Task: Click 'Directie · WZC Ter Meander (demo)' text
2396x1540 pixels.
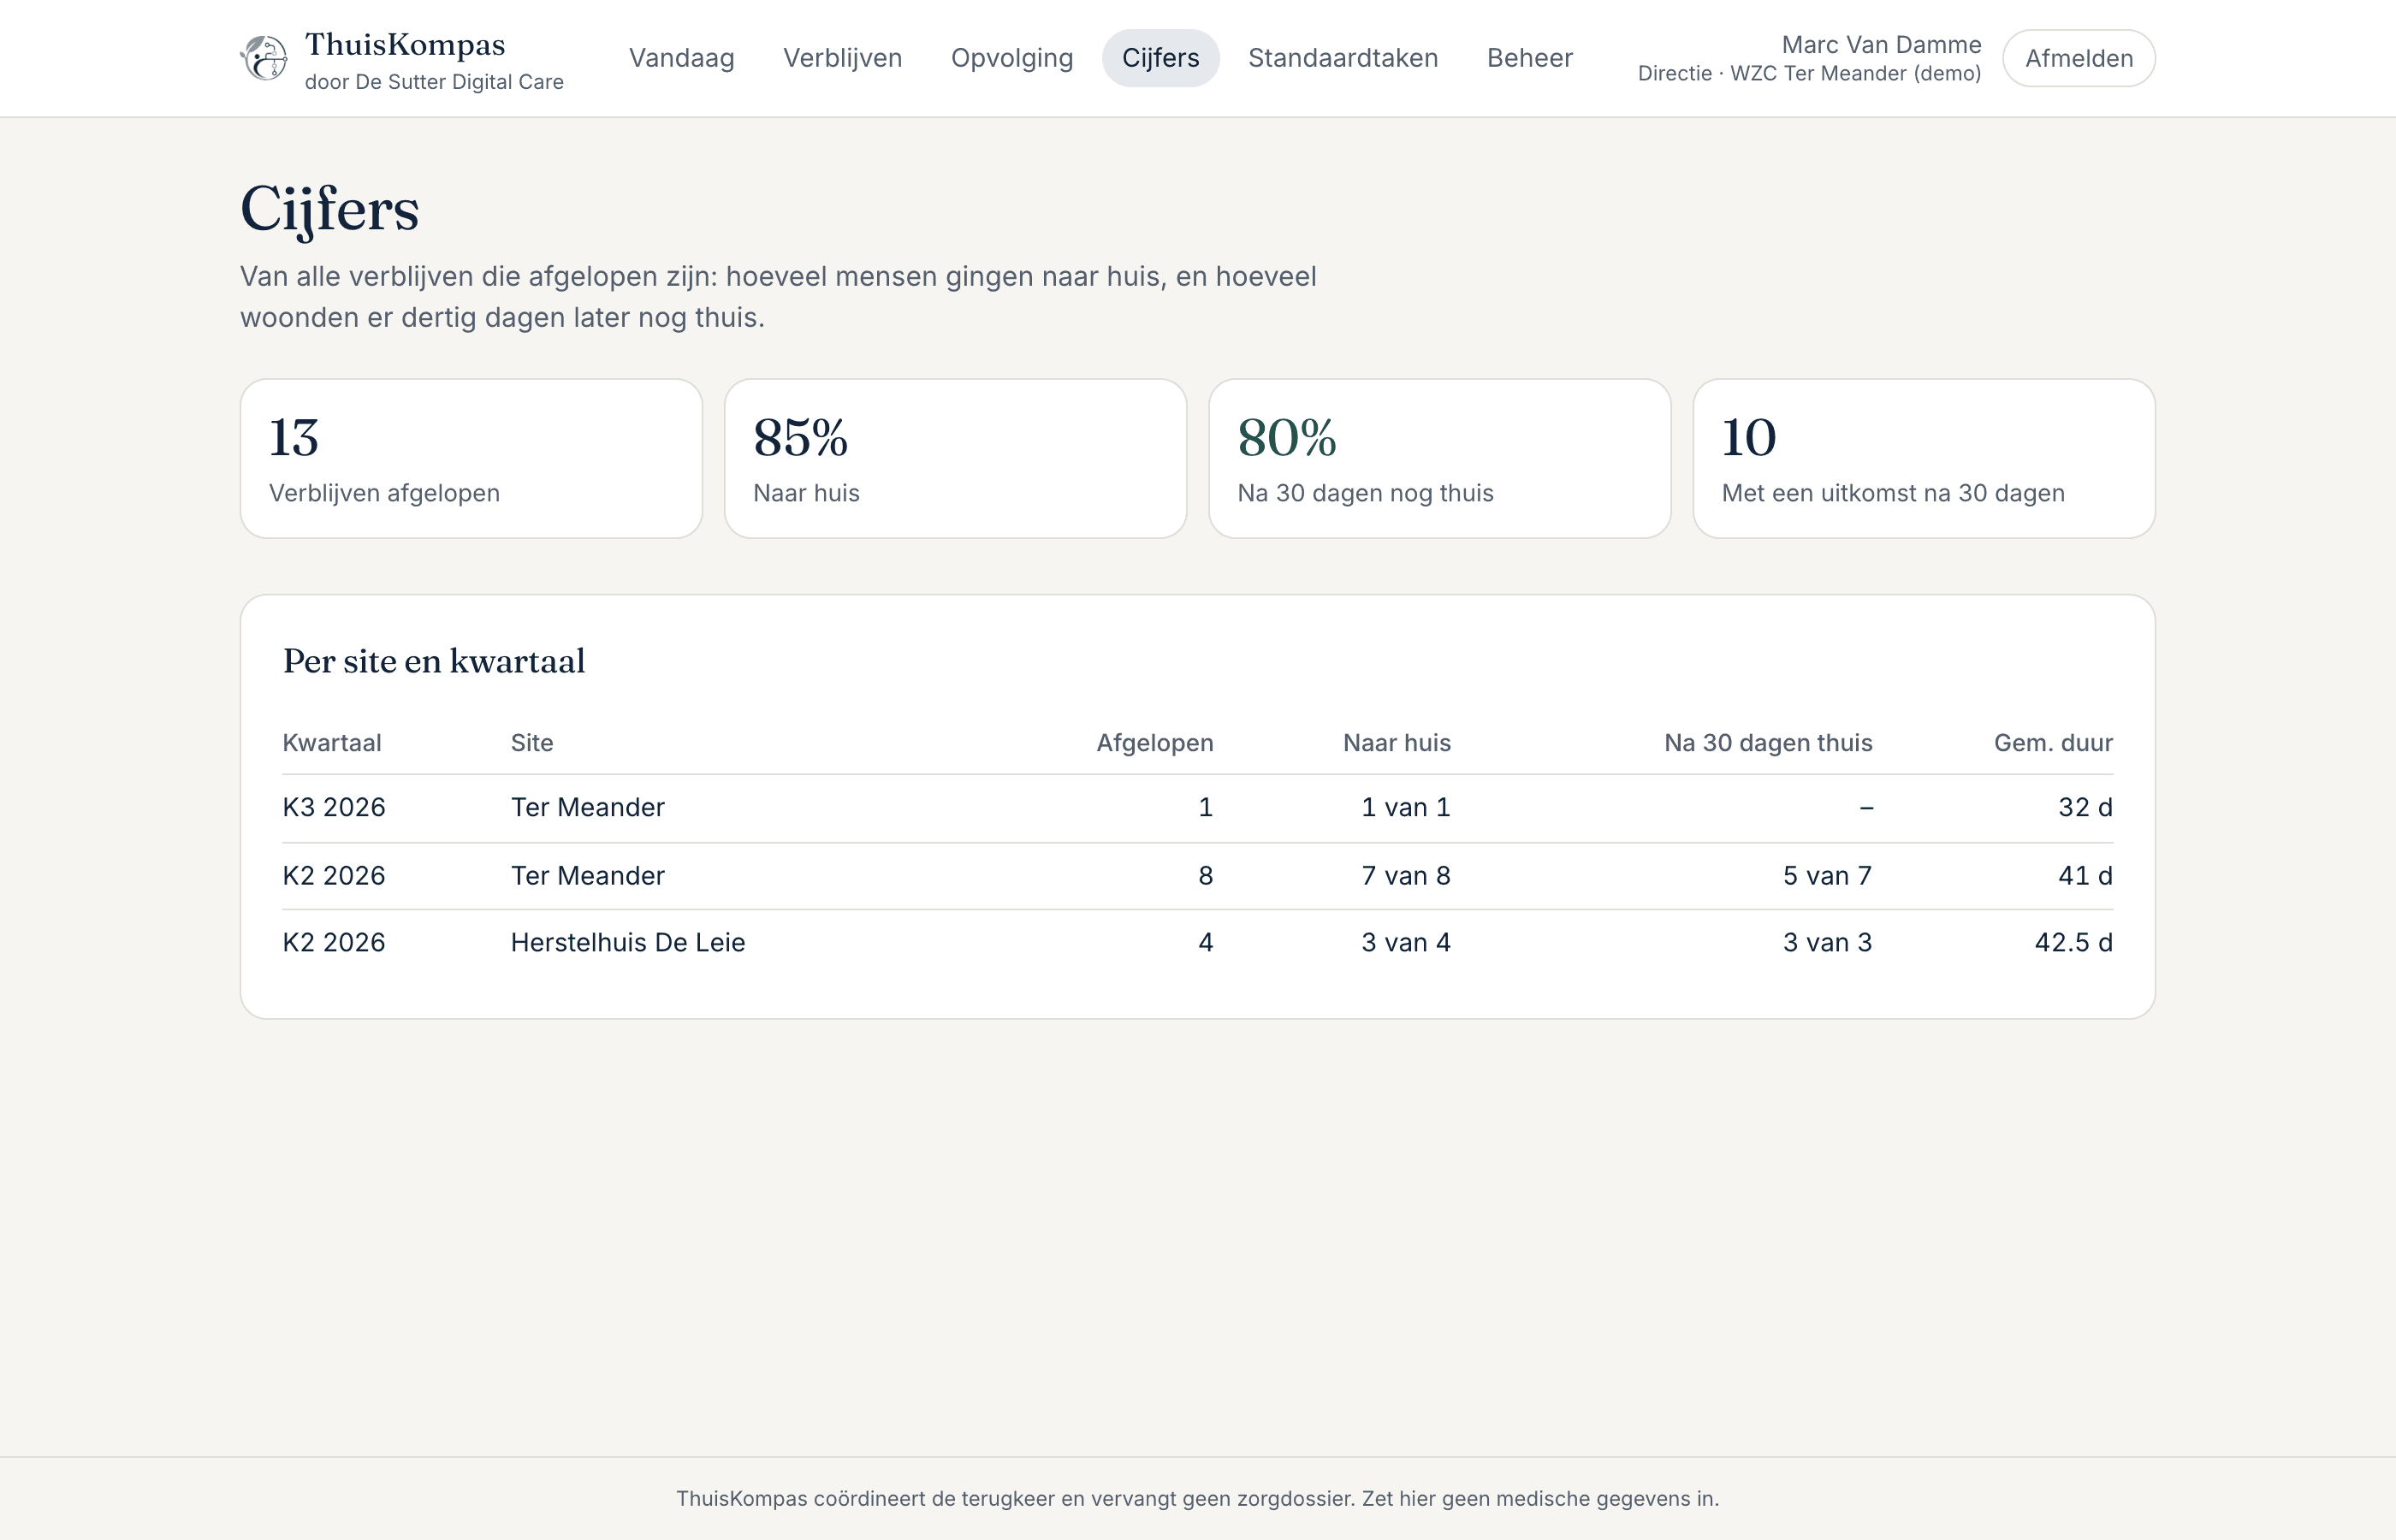Action: (x=1809, y=74)
